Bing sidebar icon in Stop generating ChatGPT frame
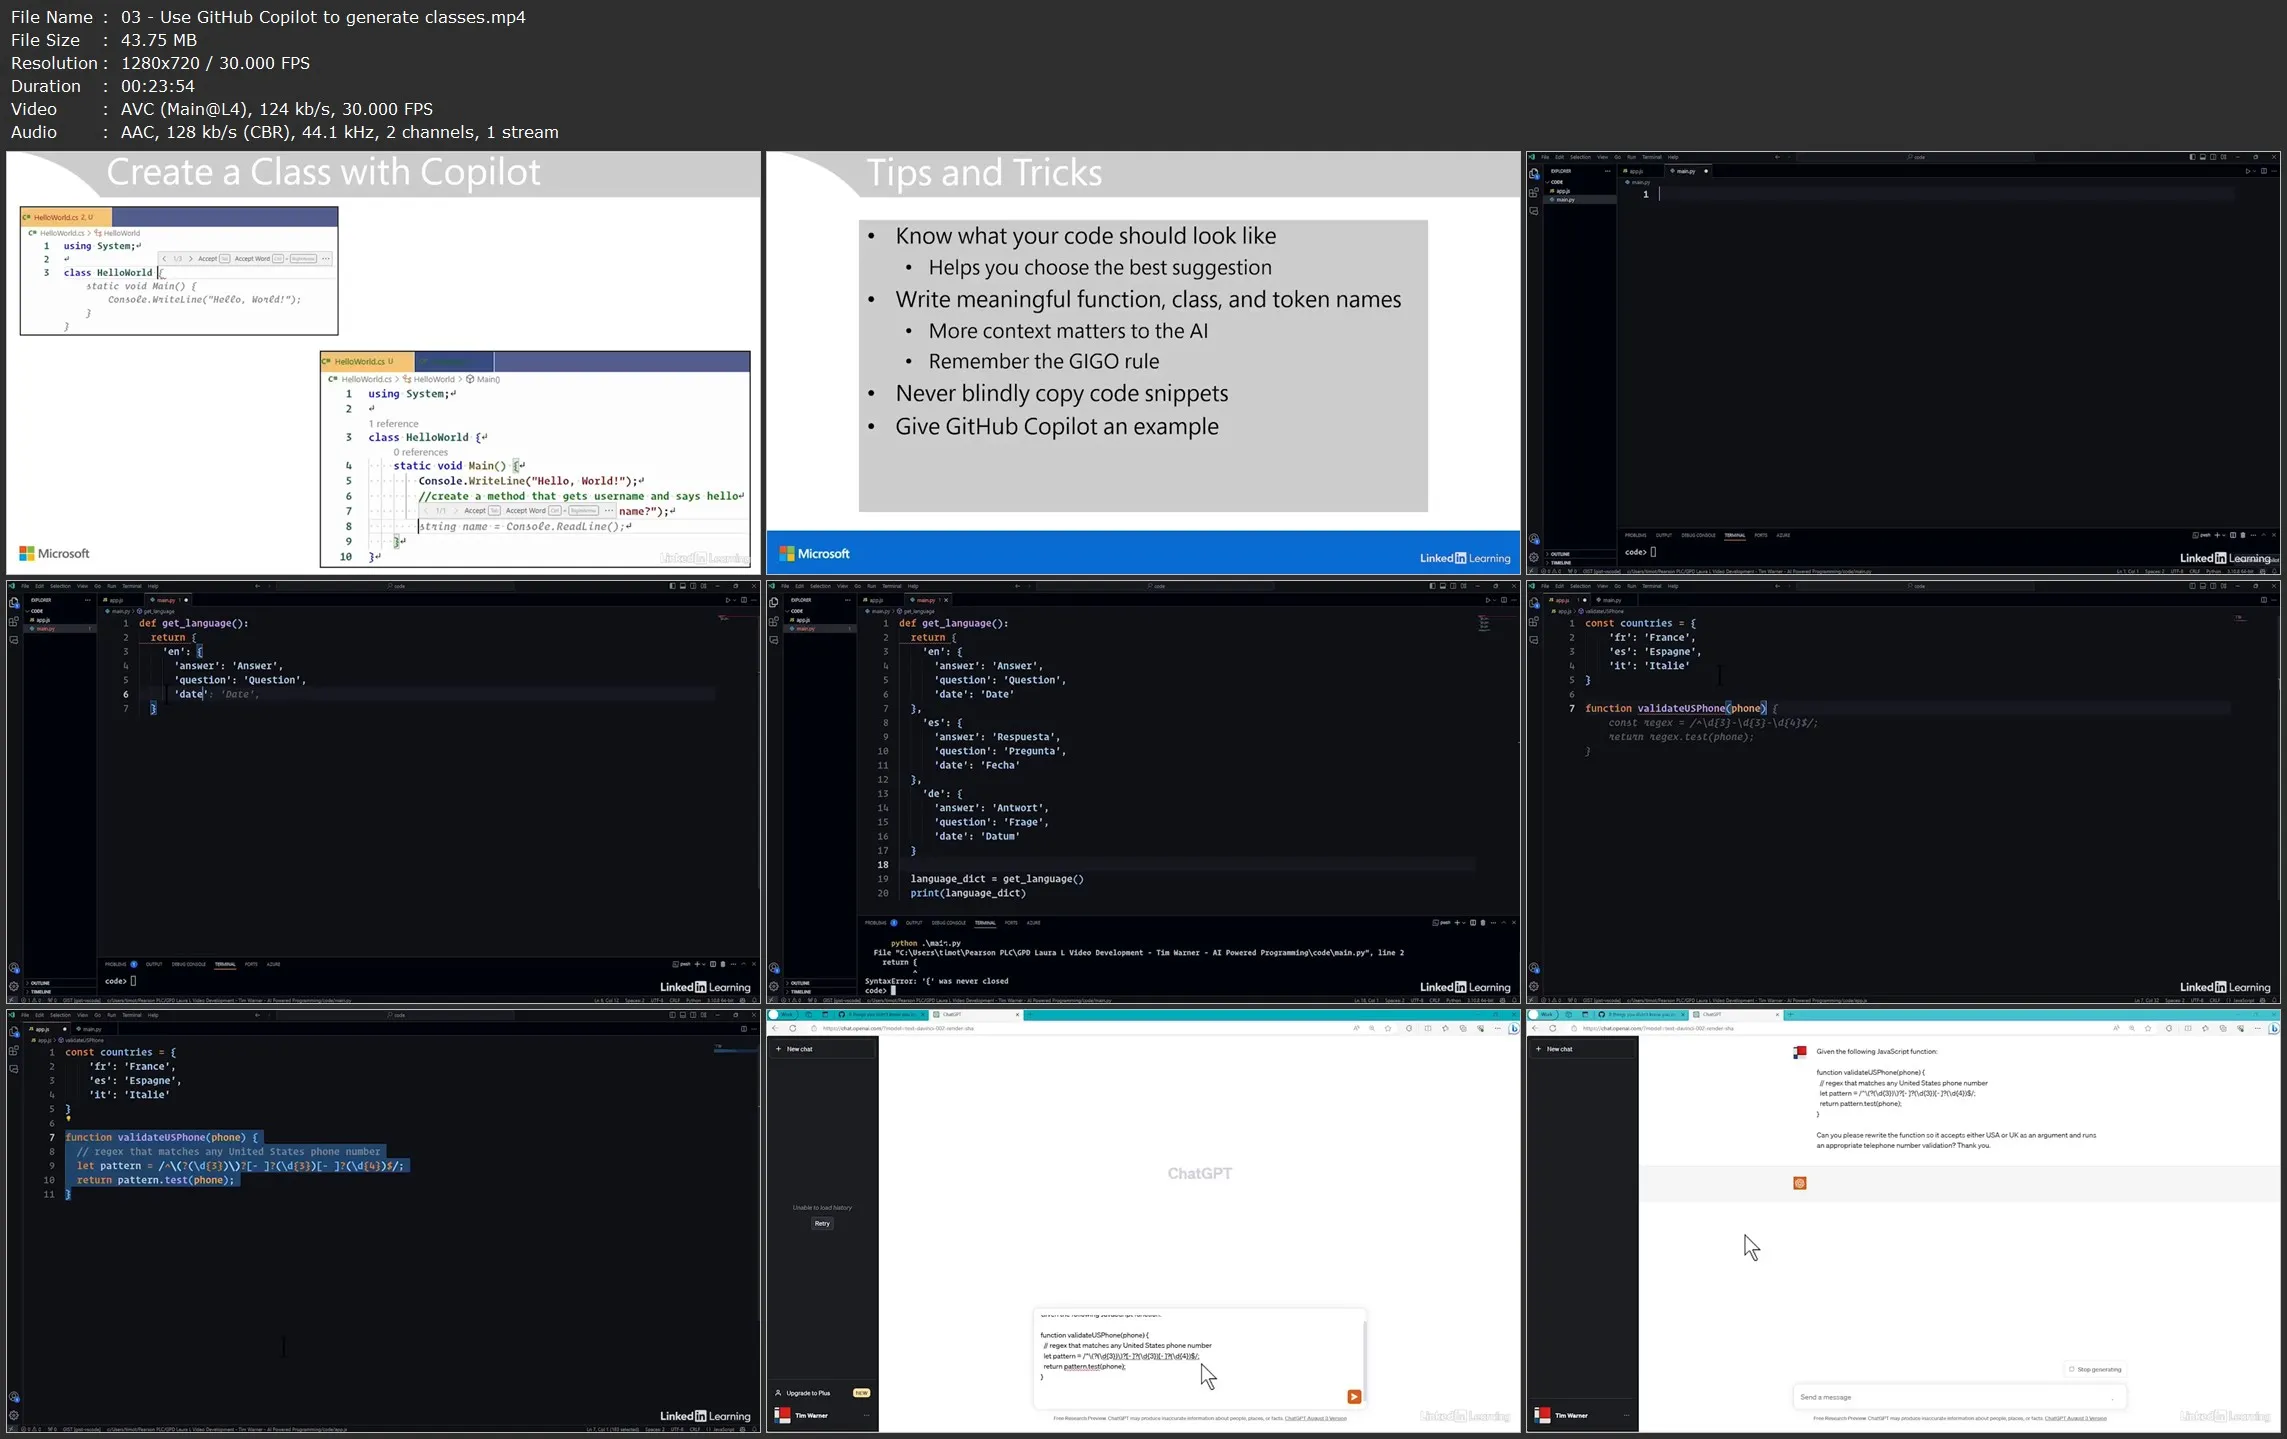2287x1439 pixels. pos(2273,1028)
